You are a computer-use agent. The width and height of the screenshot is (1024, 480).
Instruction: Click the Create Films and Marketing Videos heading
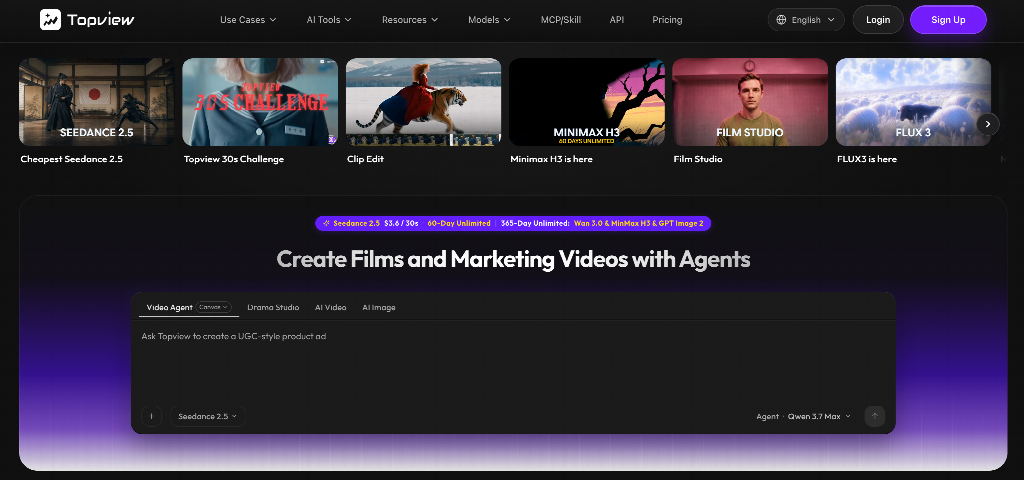pos(513,259)
